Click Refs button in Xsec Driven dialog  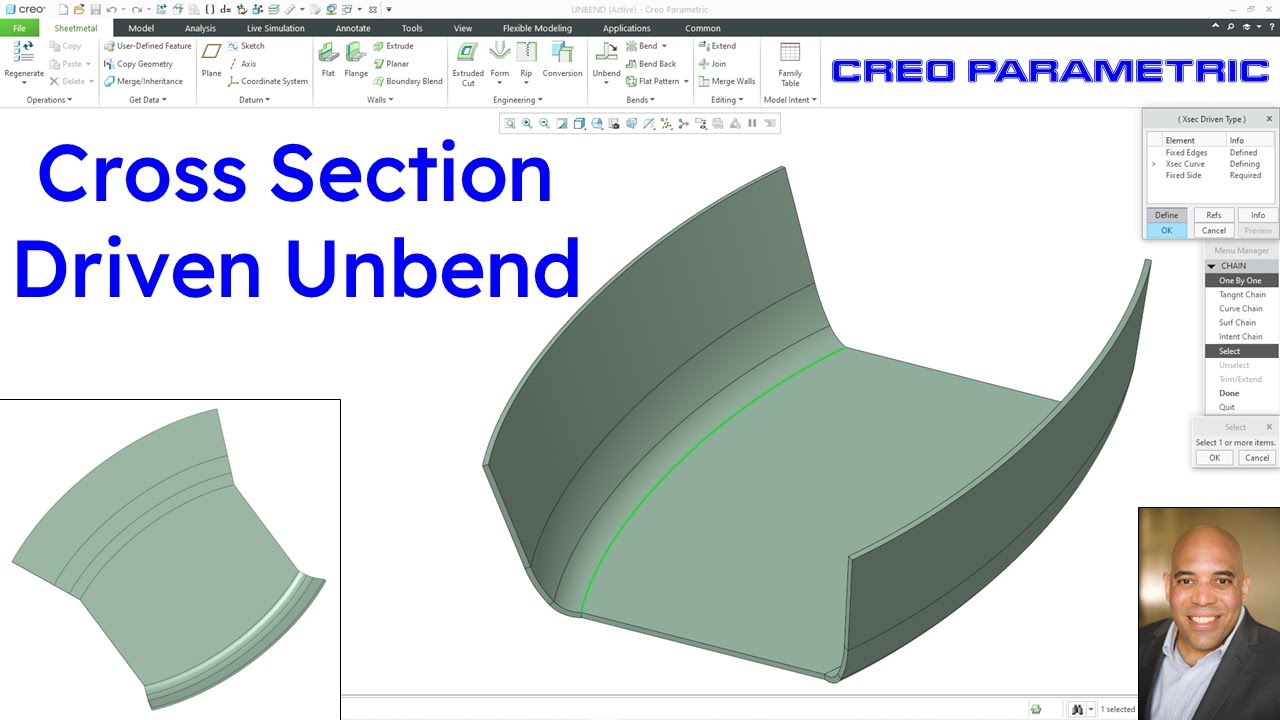[x=1213, y=215]
